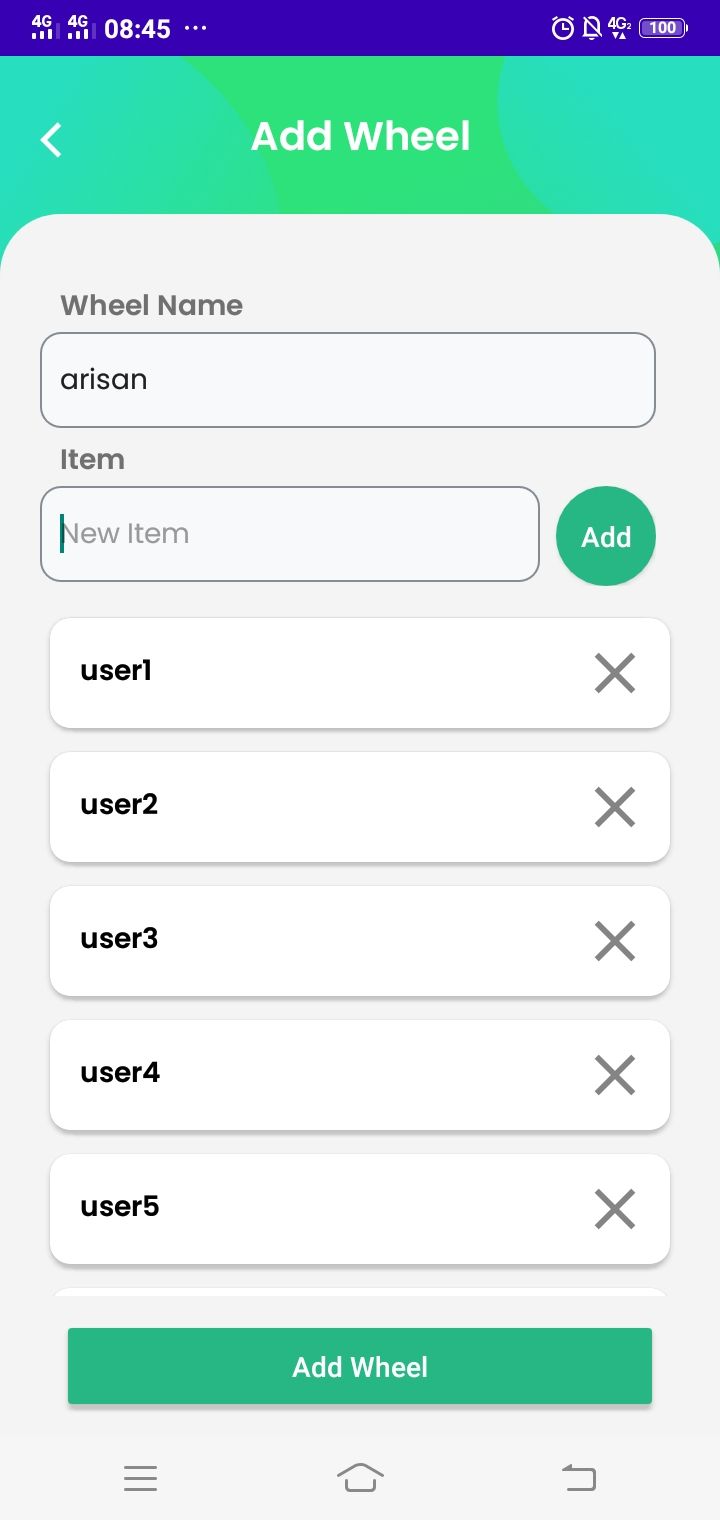This screenshot has height=1520, width=720.
Task: Tap the user4 item row
Action: 300,1075
